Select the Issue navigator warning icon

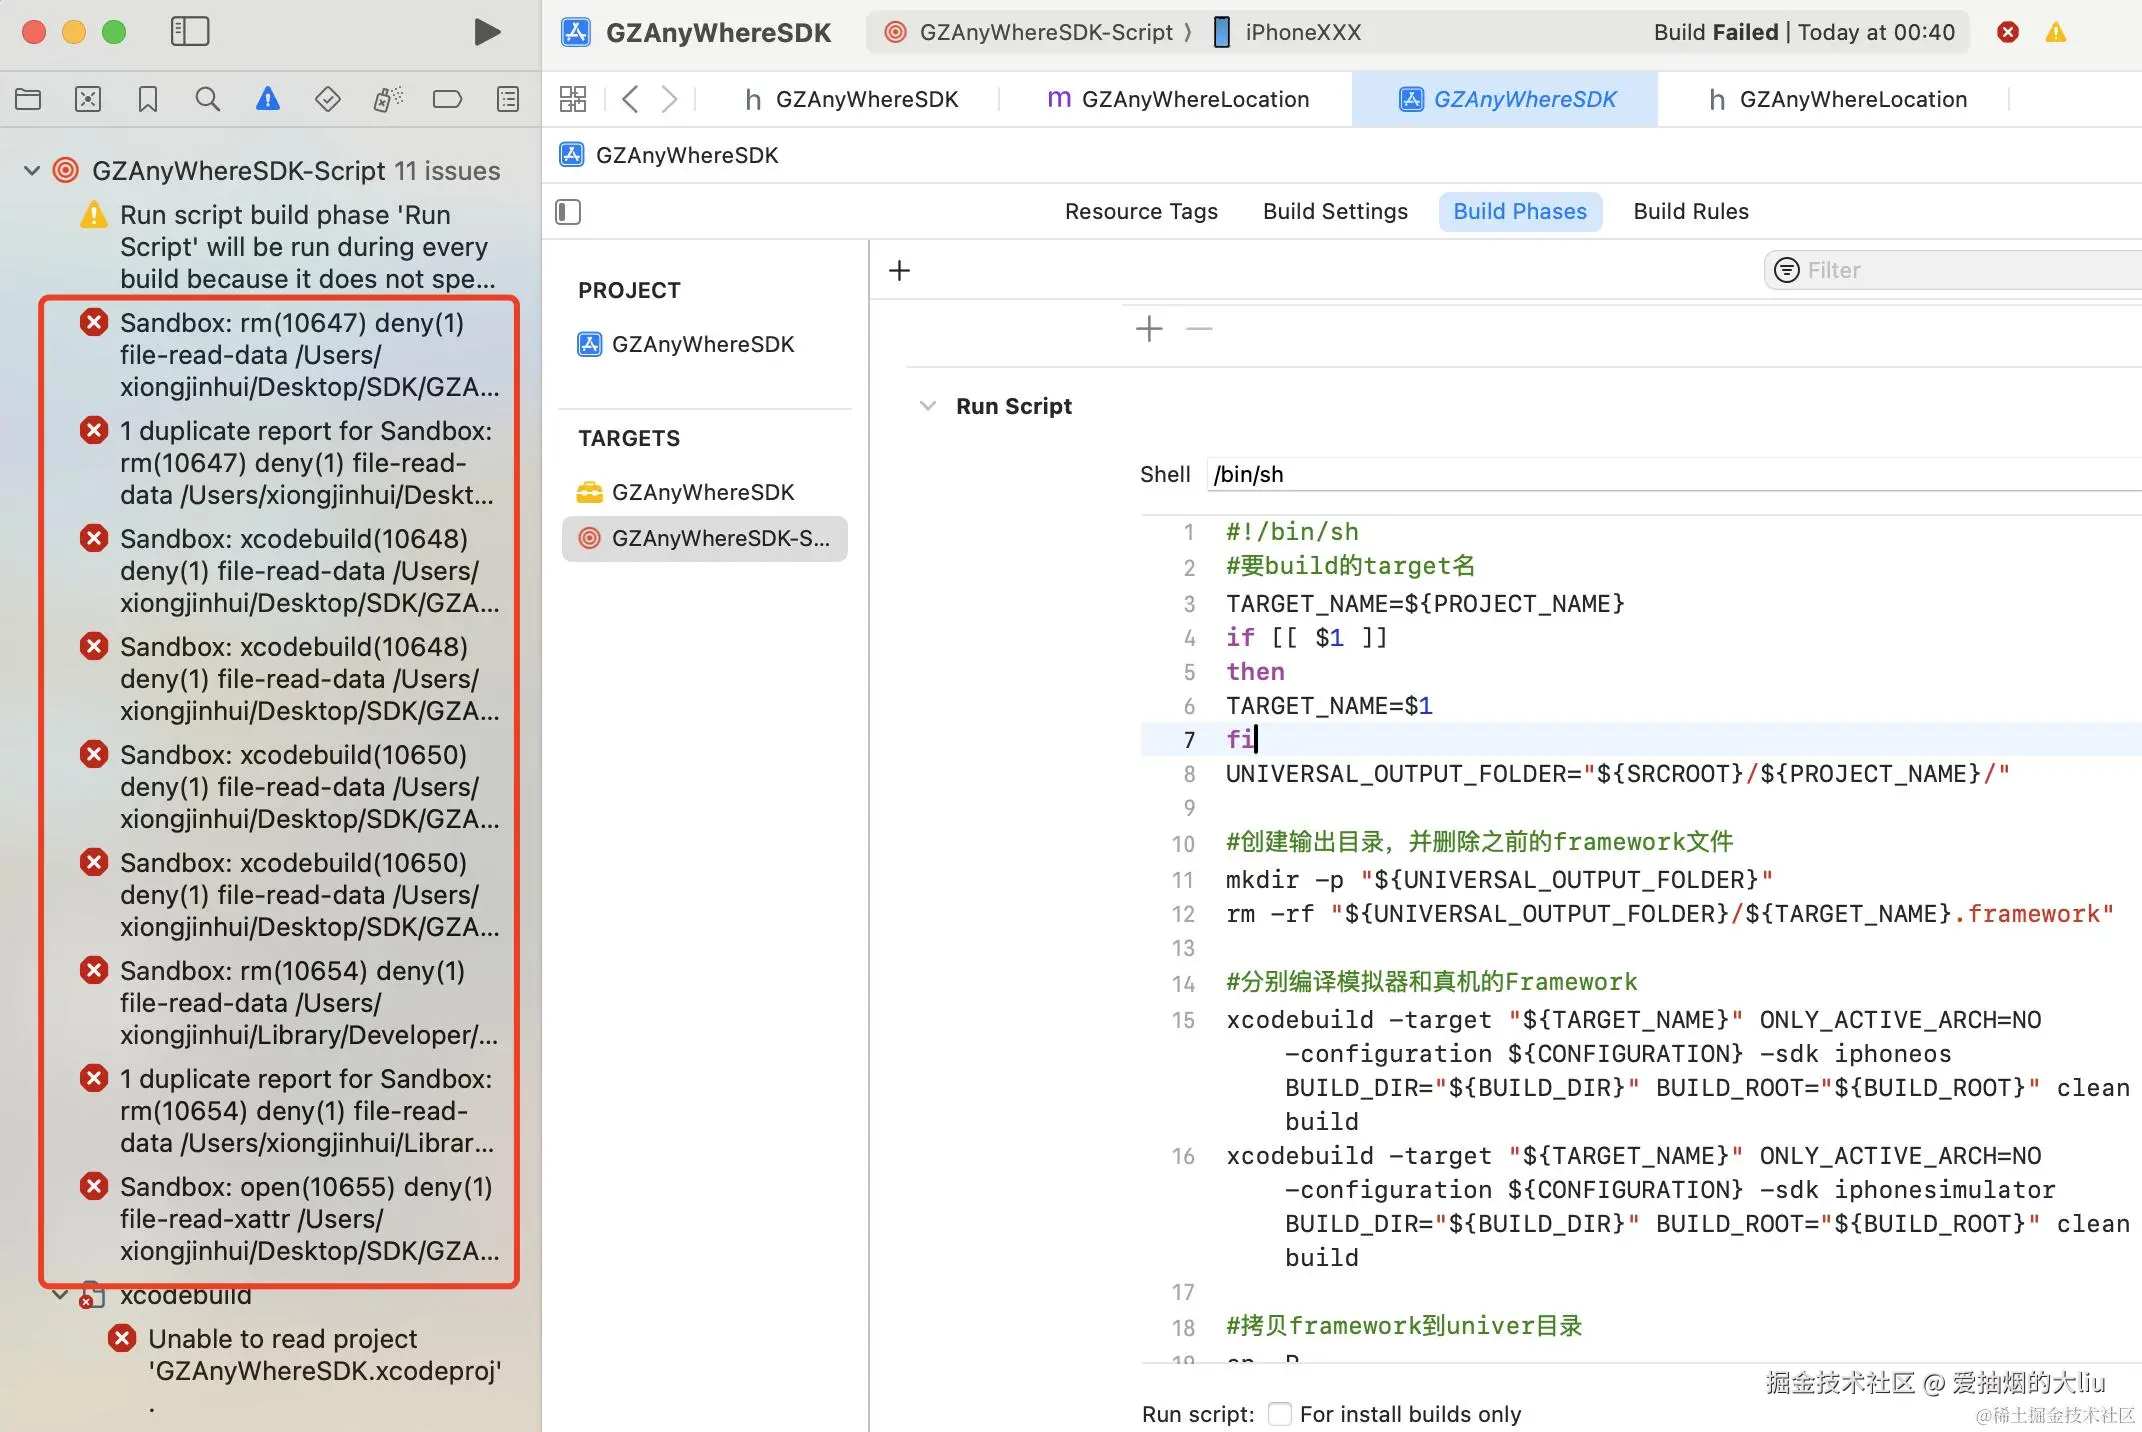pos(267,99)
